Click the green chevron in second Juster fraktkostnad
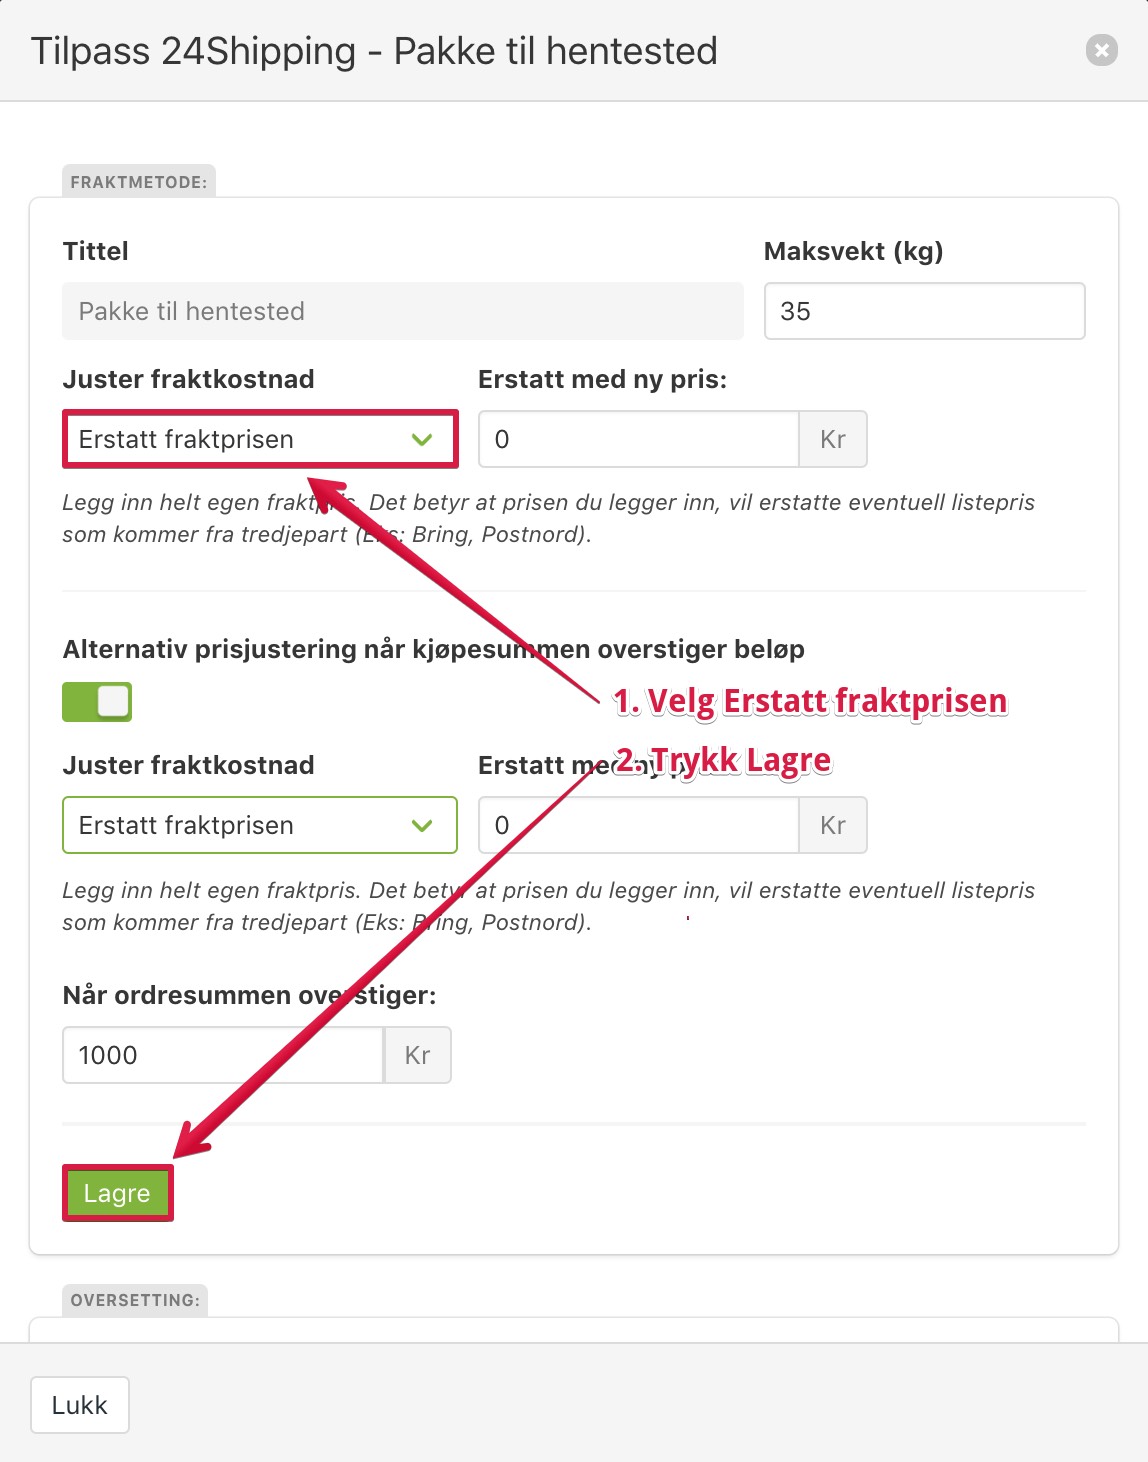1148x1462 pixels. (x=422, y=825)
